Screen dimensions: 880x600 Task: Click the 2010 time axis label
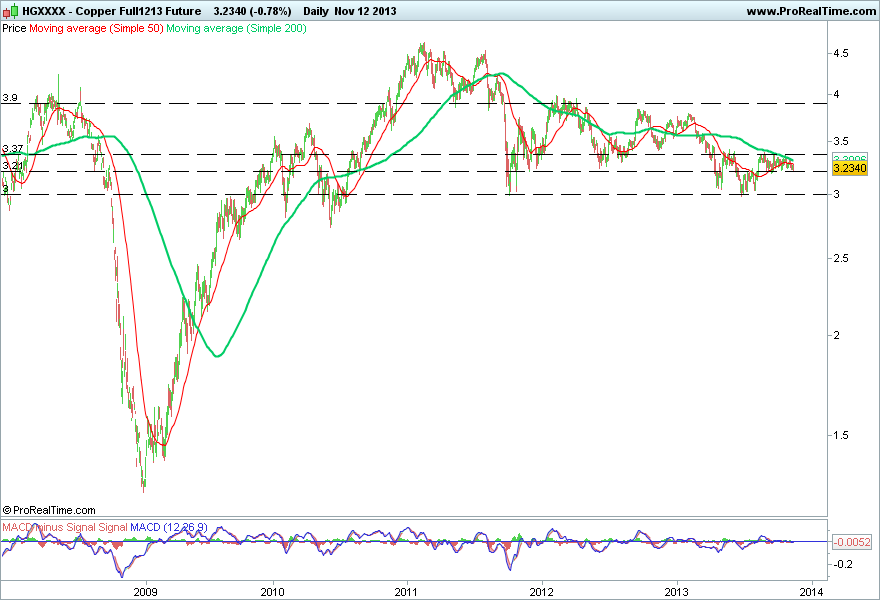tap(272, 592)
